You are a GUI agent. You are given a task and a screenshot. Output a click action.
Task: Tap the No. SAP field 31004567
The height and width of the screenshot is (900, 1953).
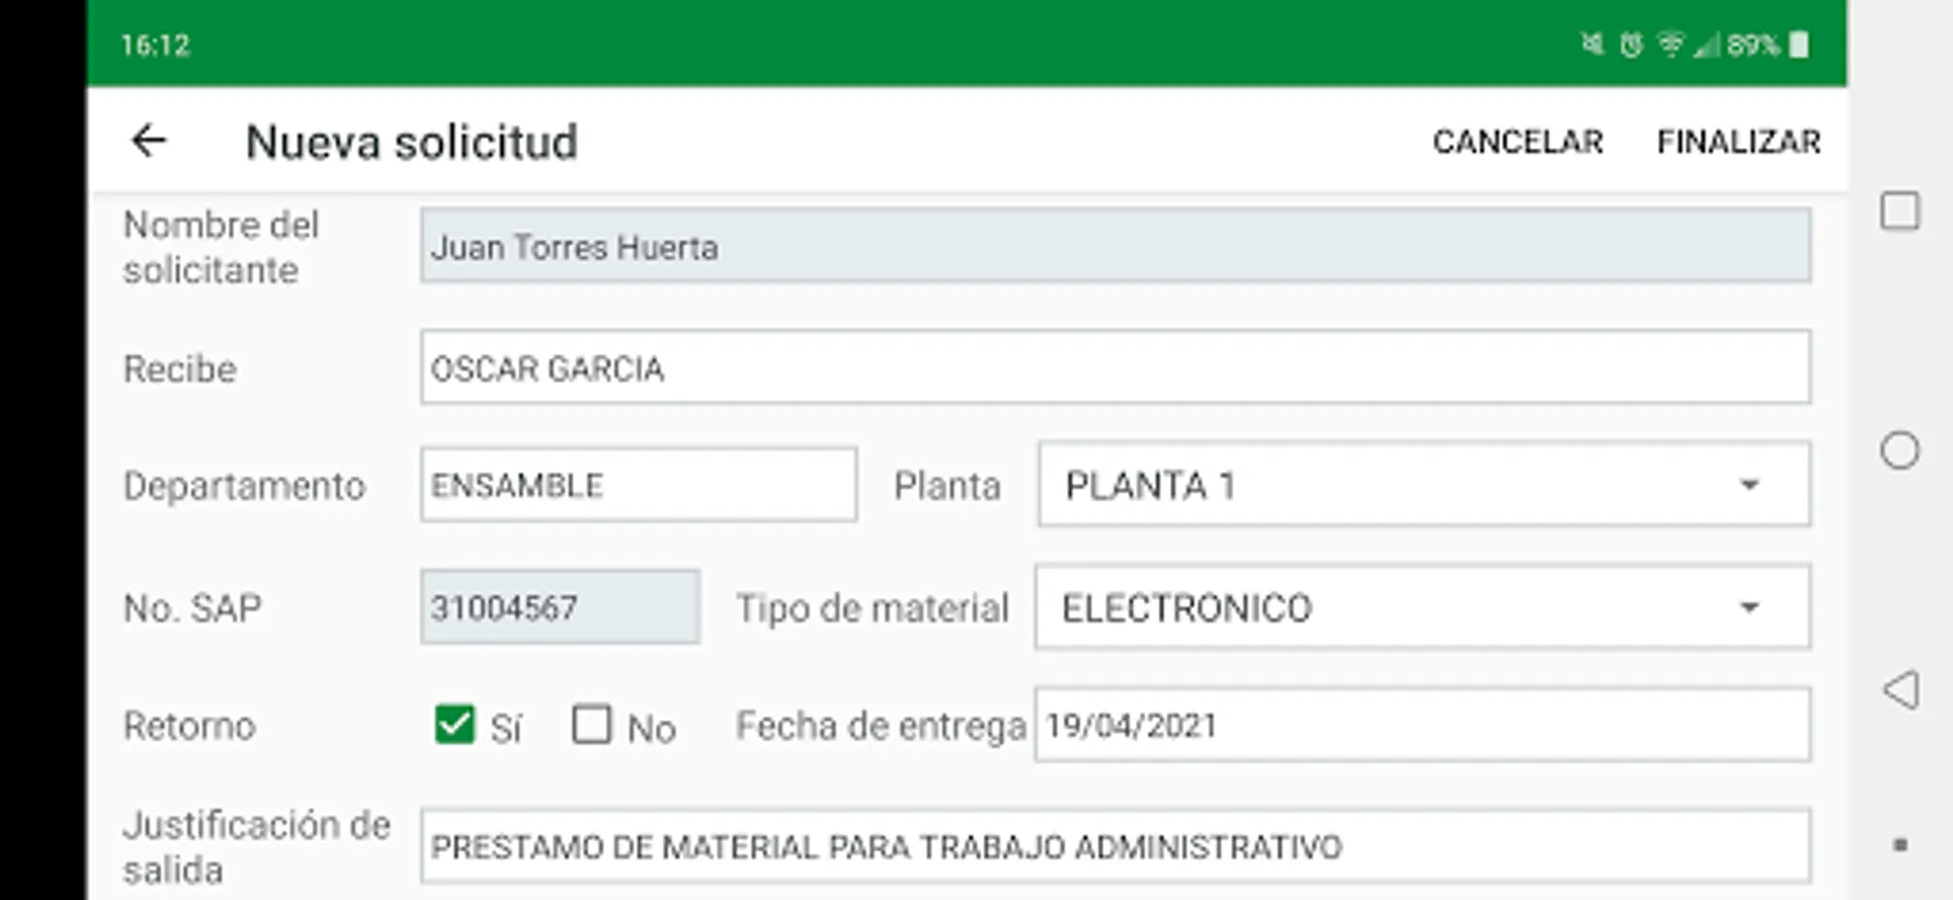559,607
